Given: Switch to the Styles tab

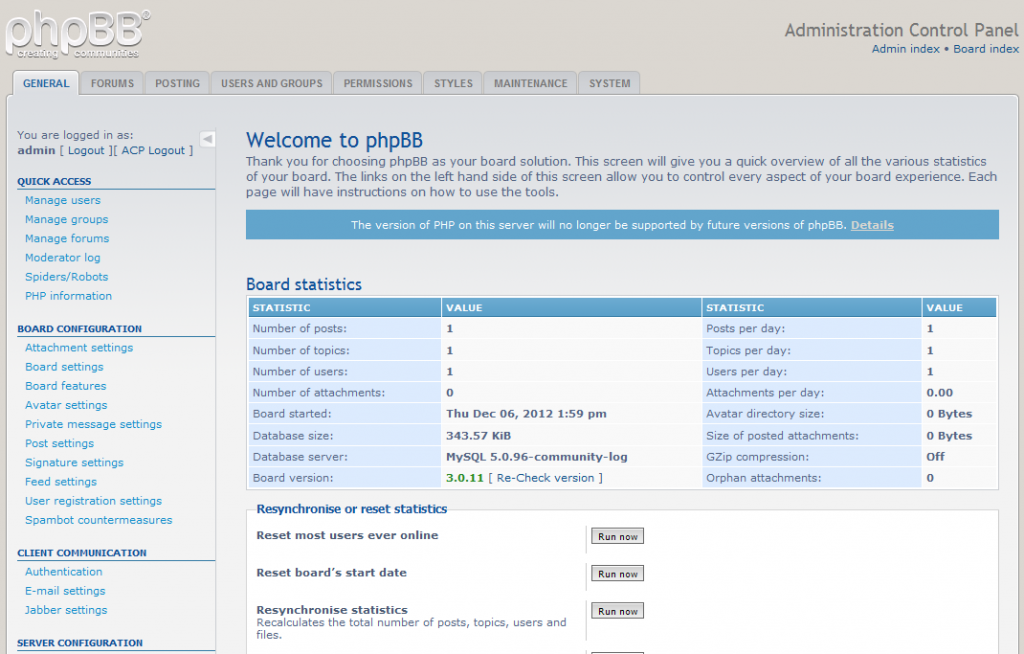Looking at the screenshot, I should (452, 83).
